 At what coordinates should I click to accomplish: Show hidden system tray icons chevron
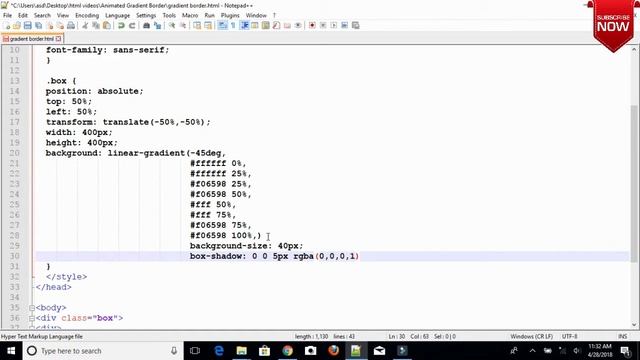pos(532,351)
